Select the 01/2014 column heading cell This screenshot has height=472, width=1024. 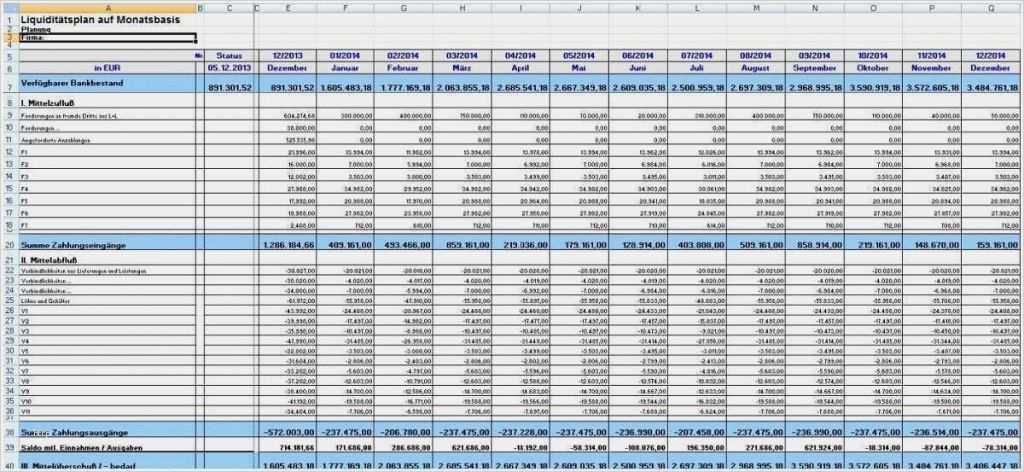pos(344,55)
